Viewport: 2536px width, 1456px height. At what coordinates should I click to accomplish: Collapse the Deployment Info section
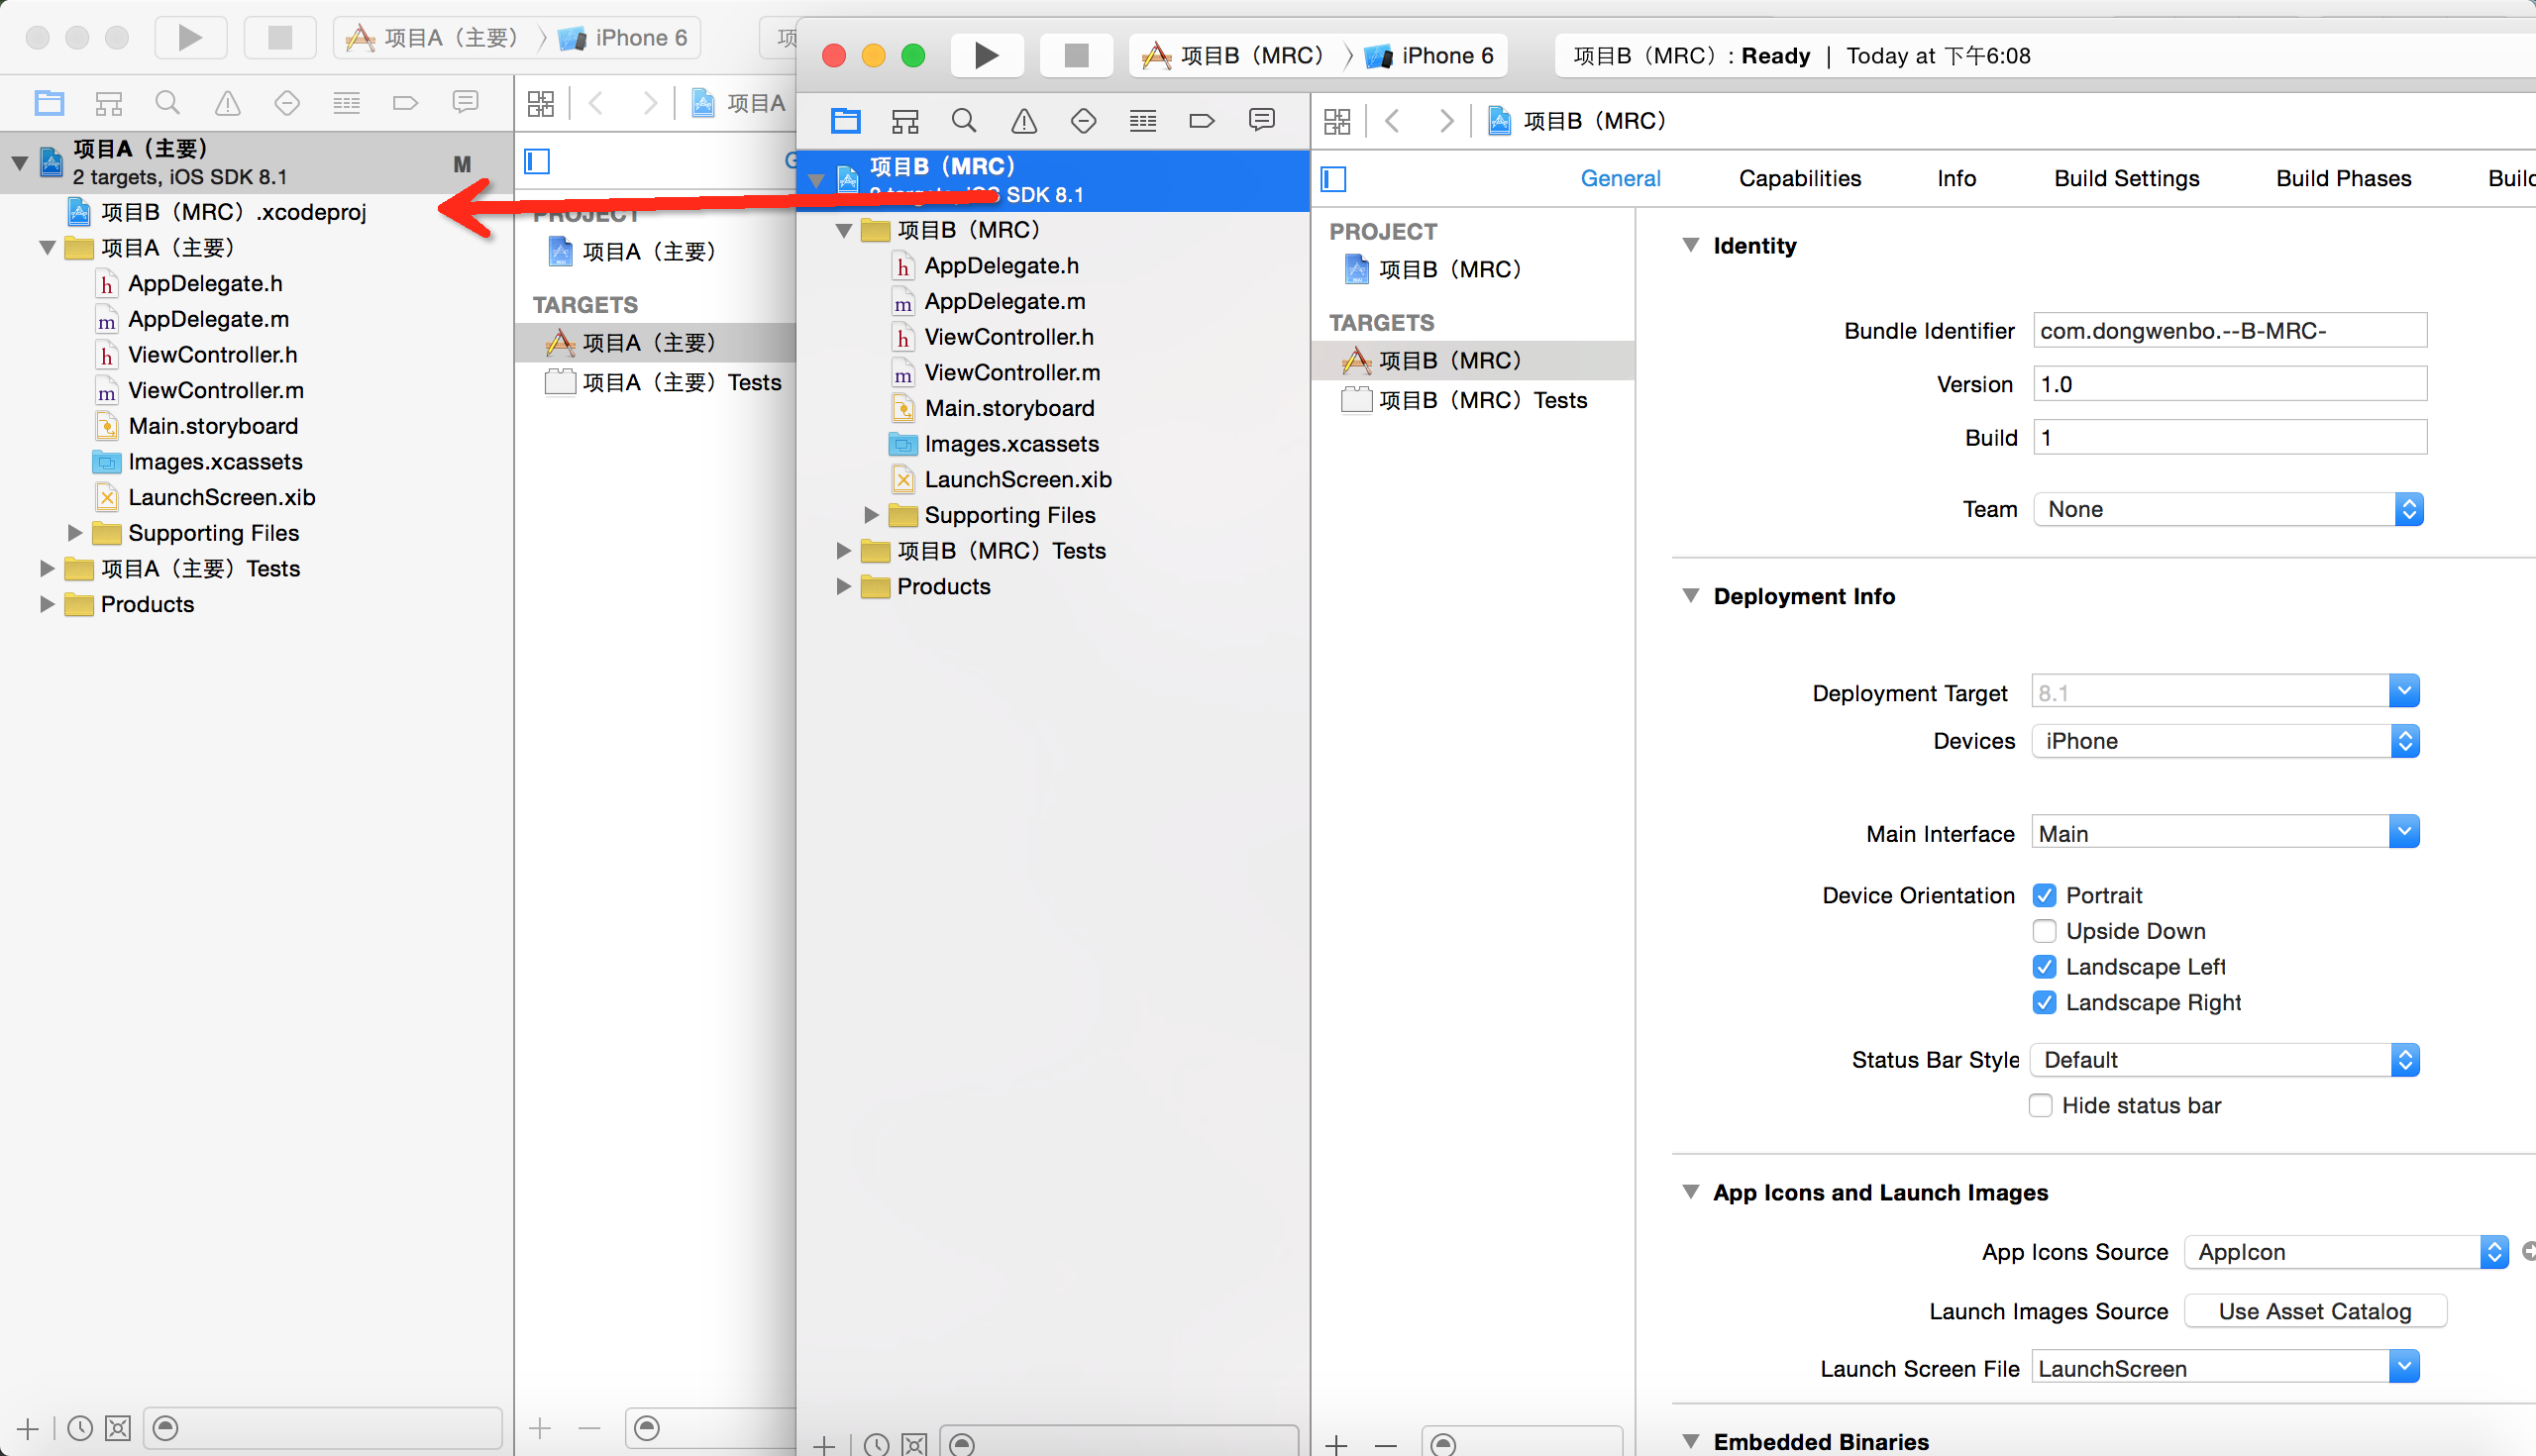point(1691,595)
